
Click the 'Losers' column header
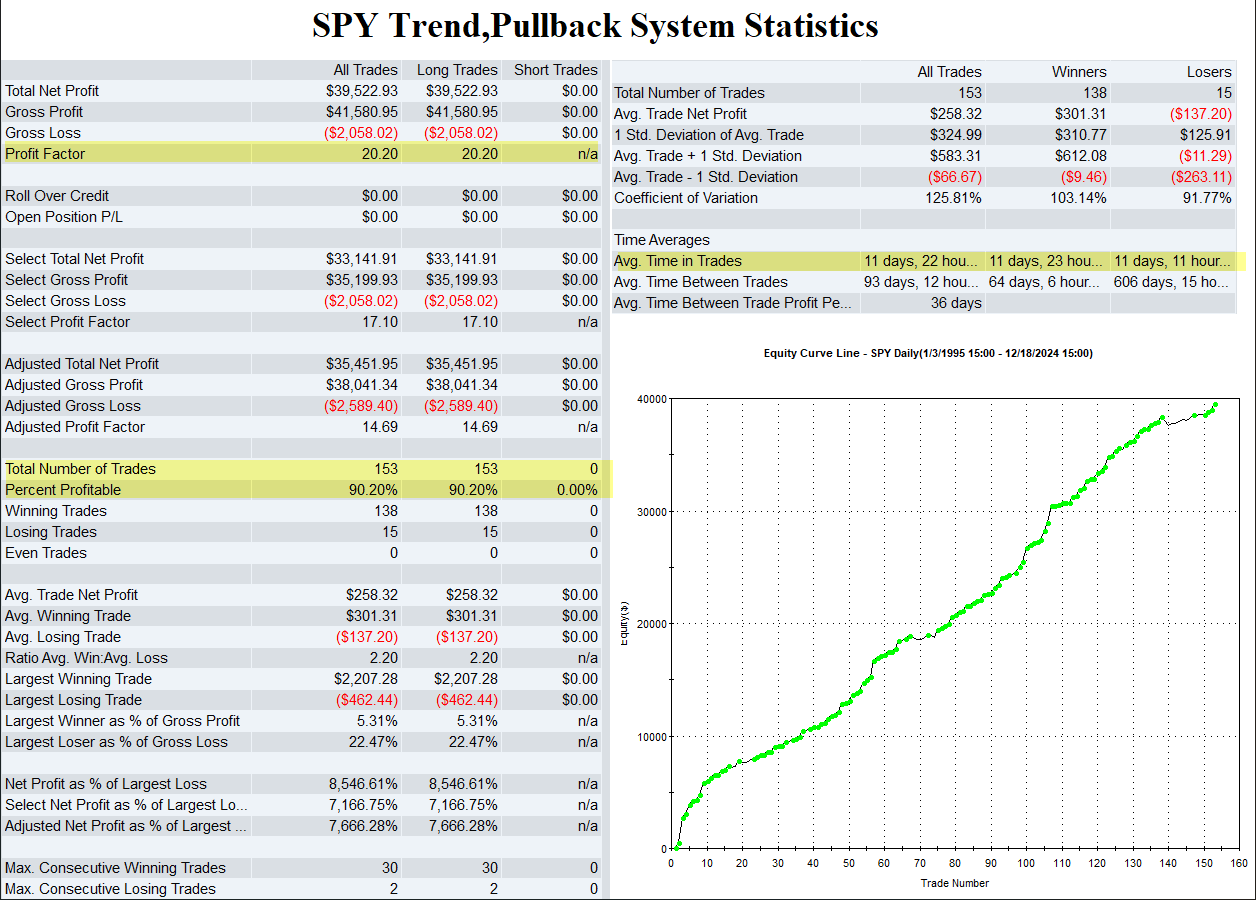1209,72
